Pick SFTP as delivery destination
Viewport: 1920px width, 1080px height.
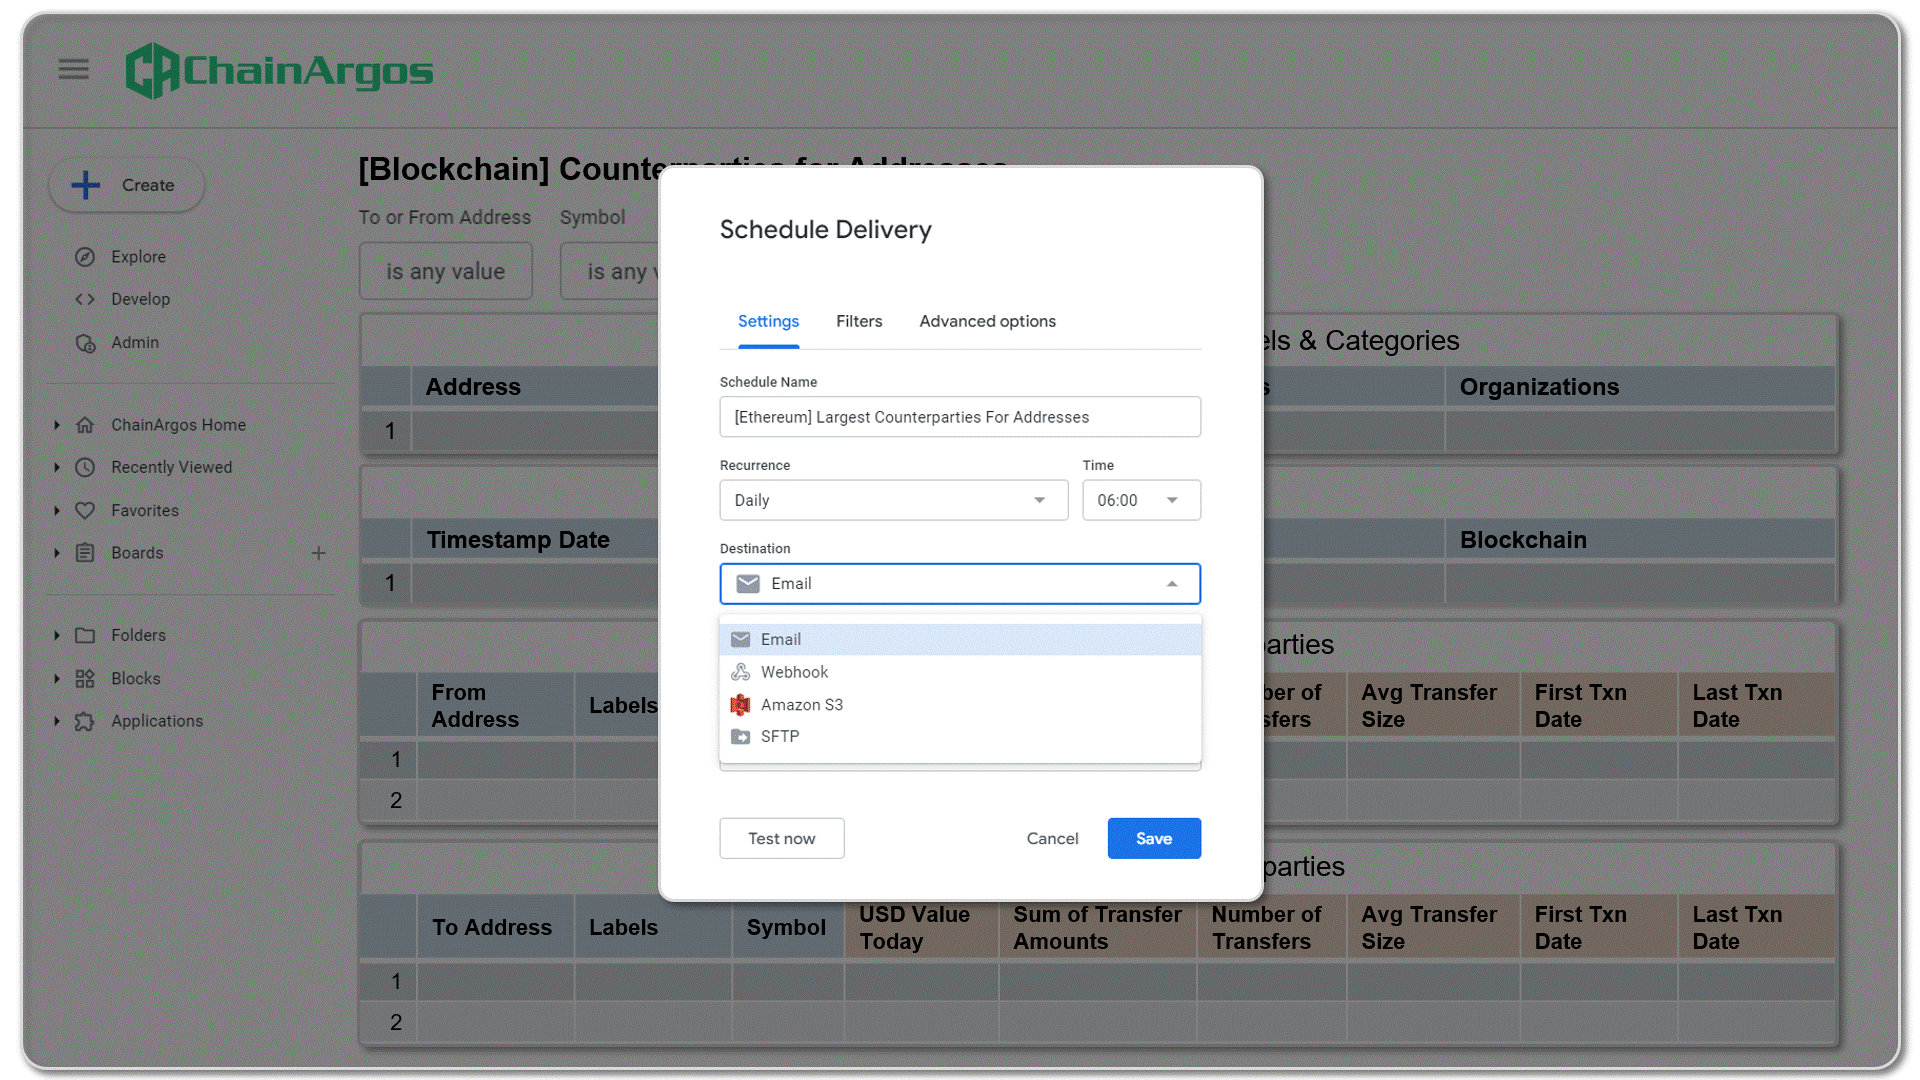click(779, 737)
